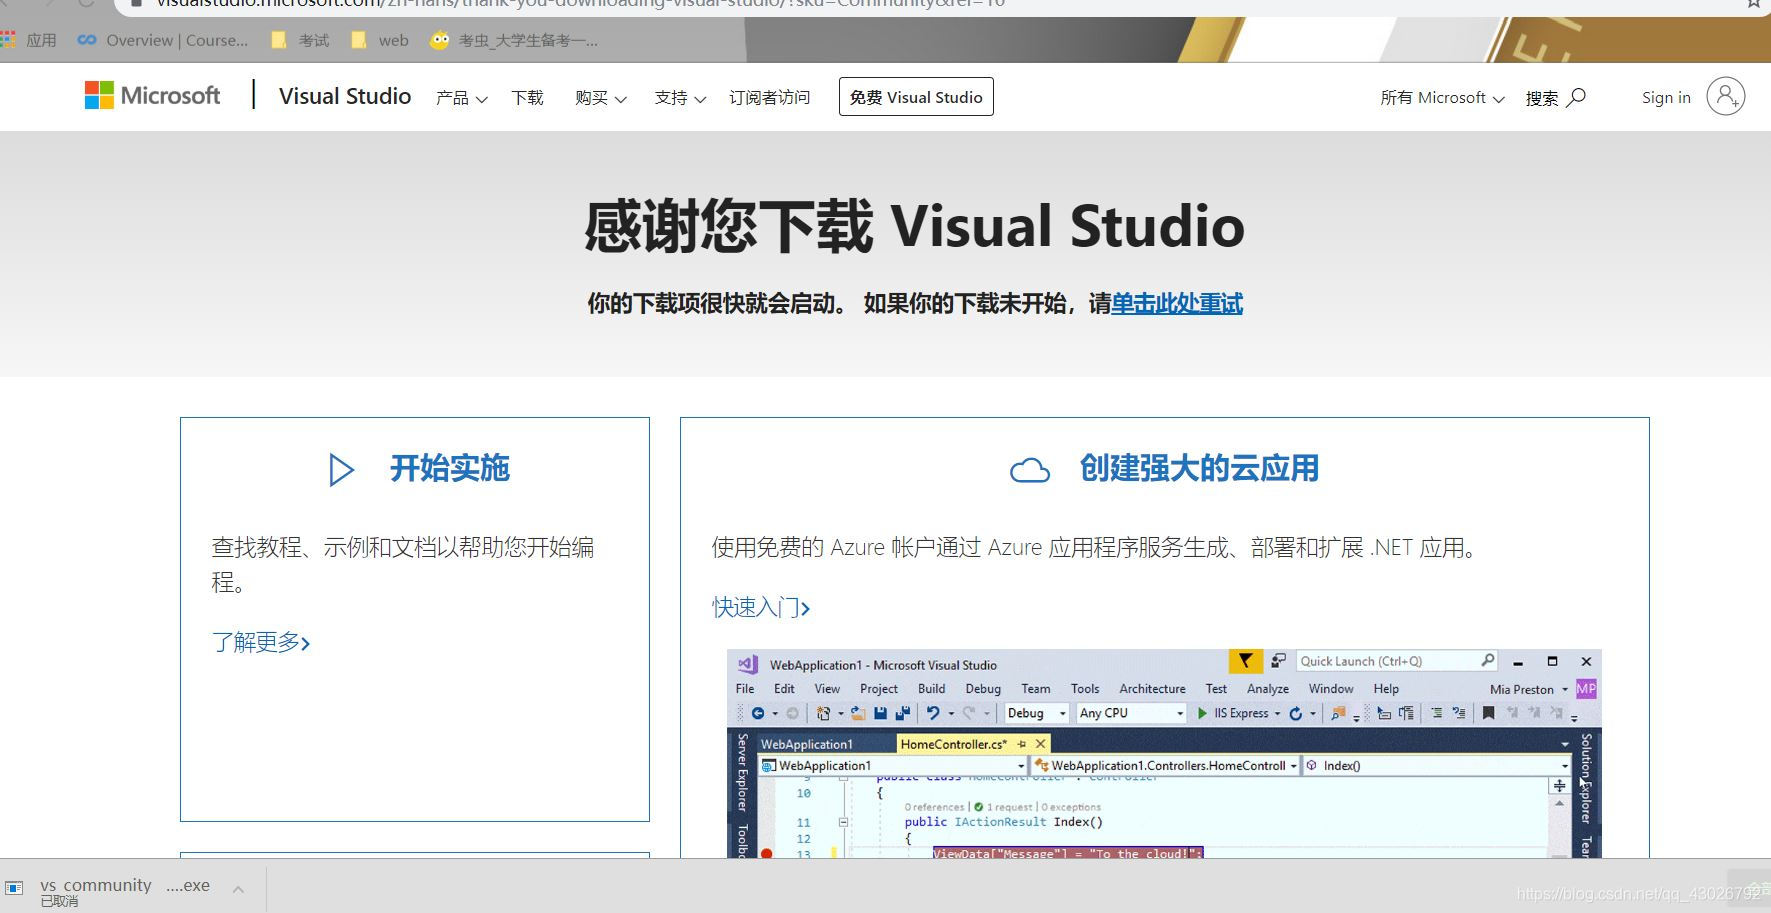1771x913 pixels.
Task: Open the Overview | Course bookmark
Action: tap(163, 40)
